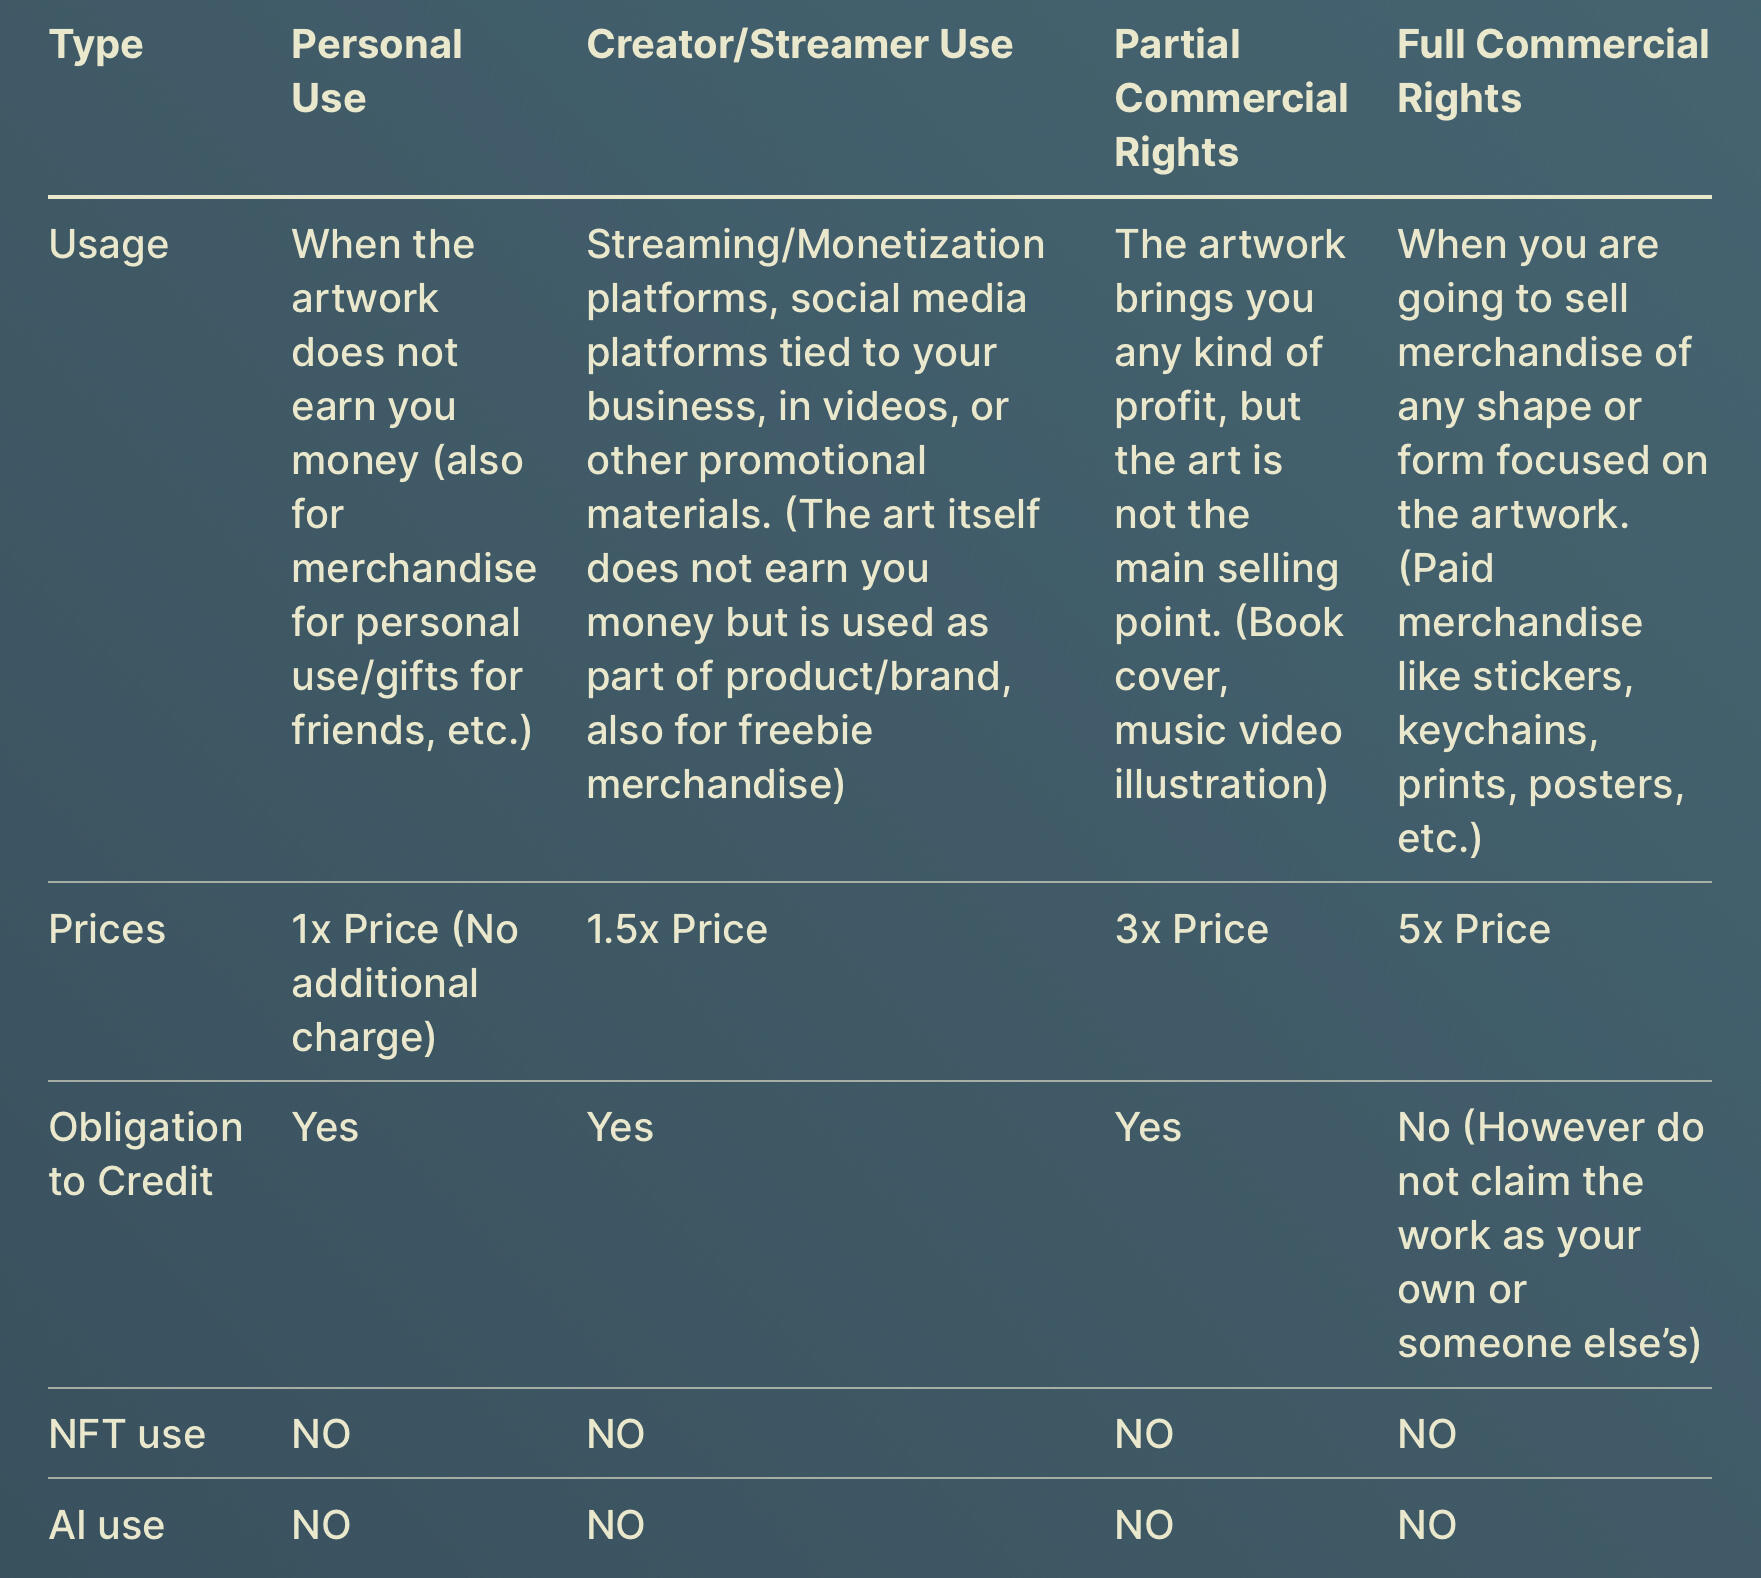
Task: Click the "Usage" row label
Action: pos(108,245)
